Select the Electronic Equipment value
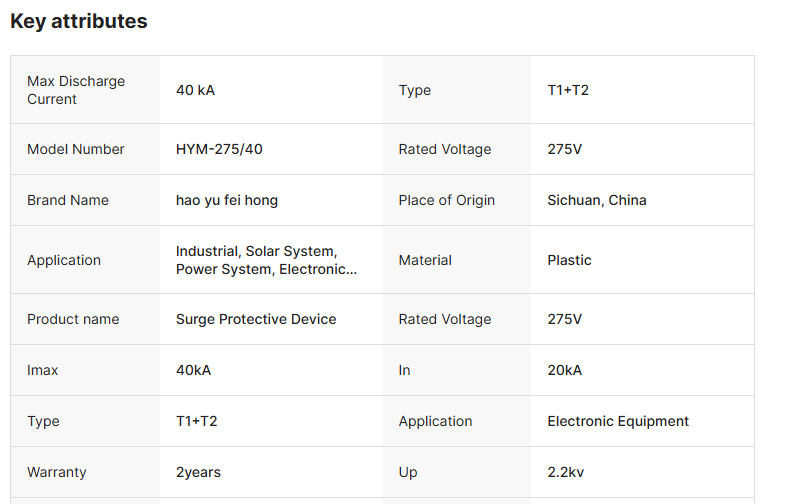Viewport: 786px width, 504px height. pyautogui.click(x=617, y=421)
